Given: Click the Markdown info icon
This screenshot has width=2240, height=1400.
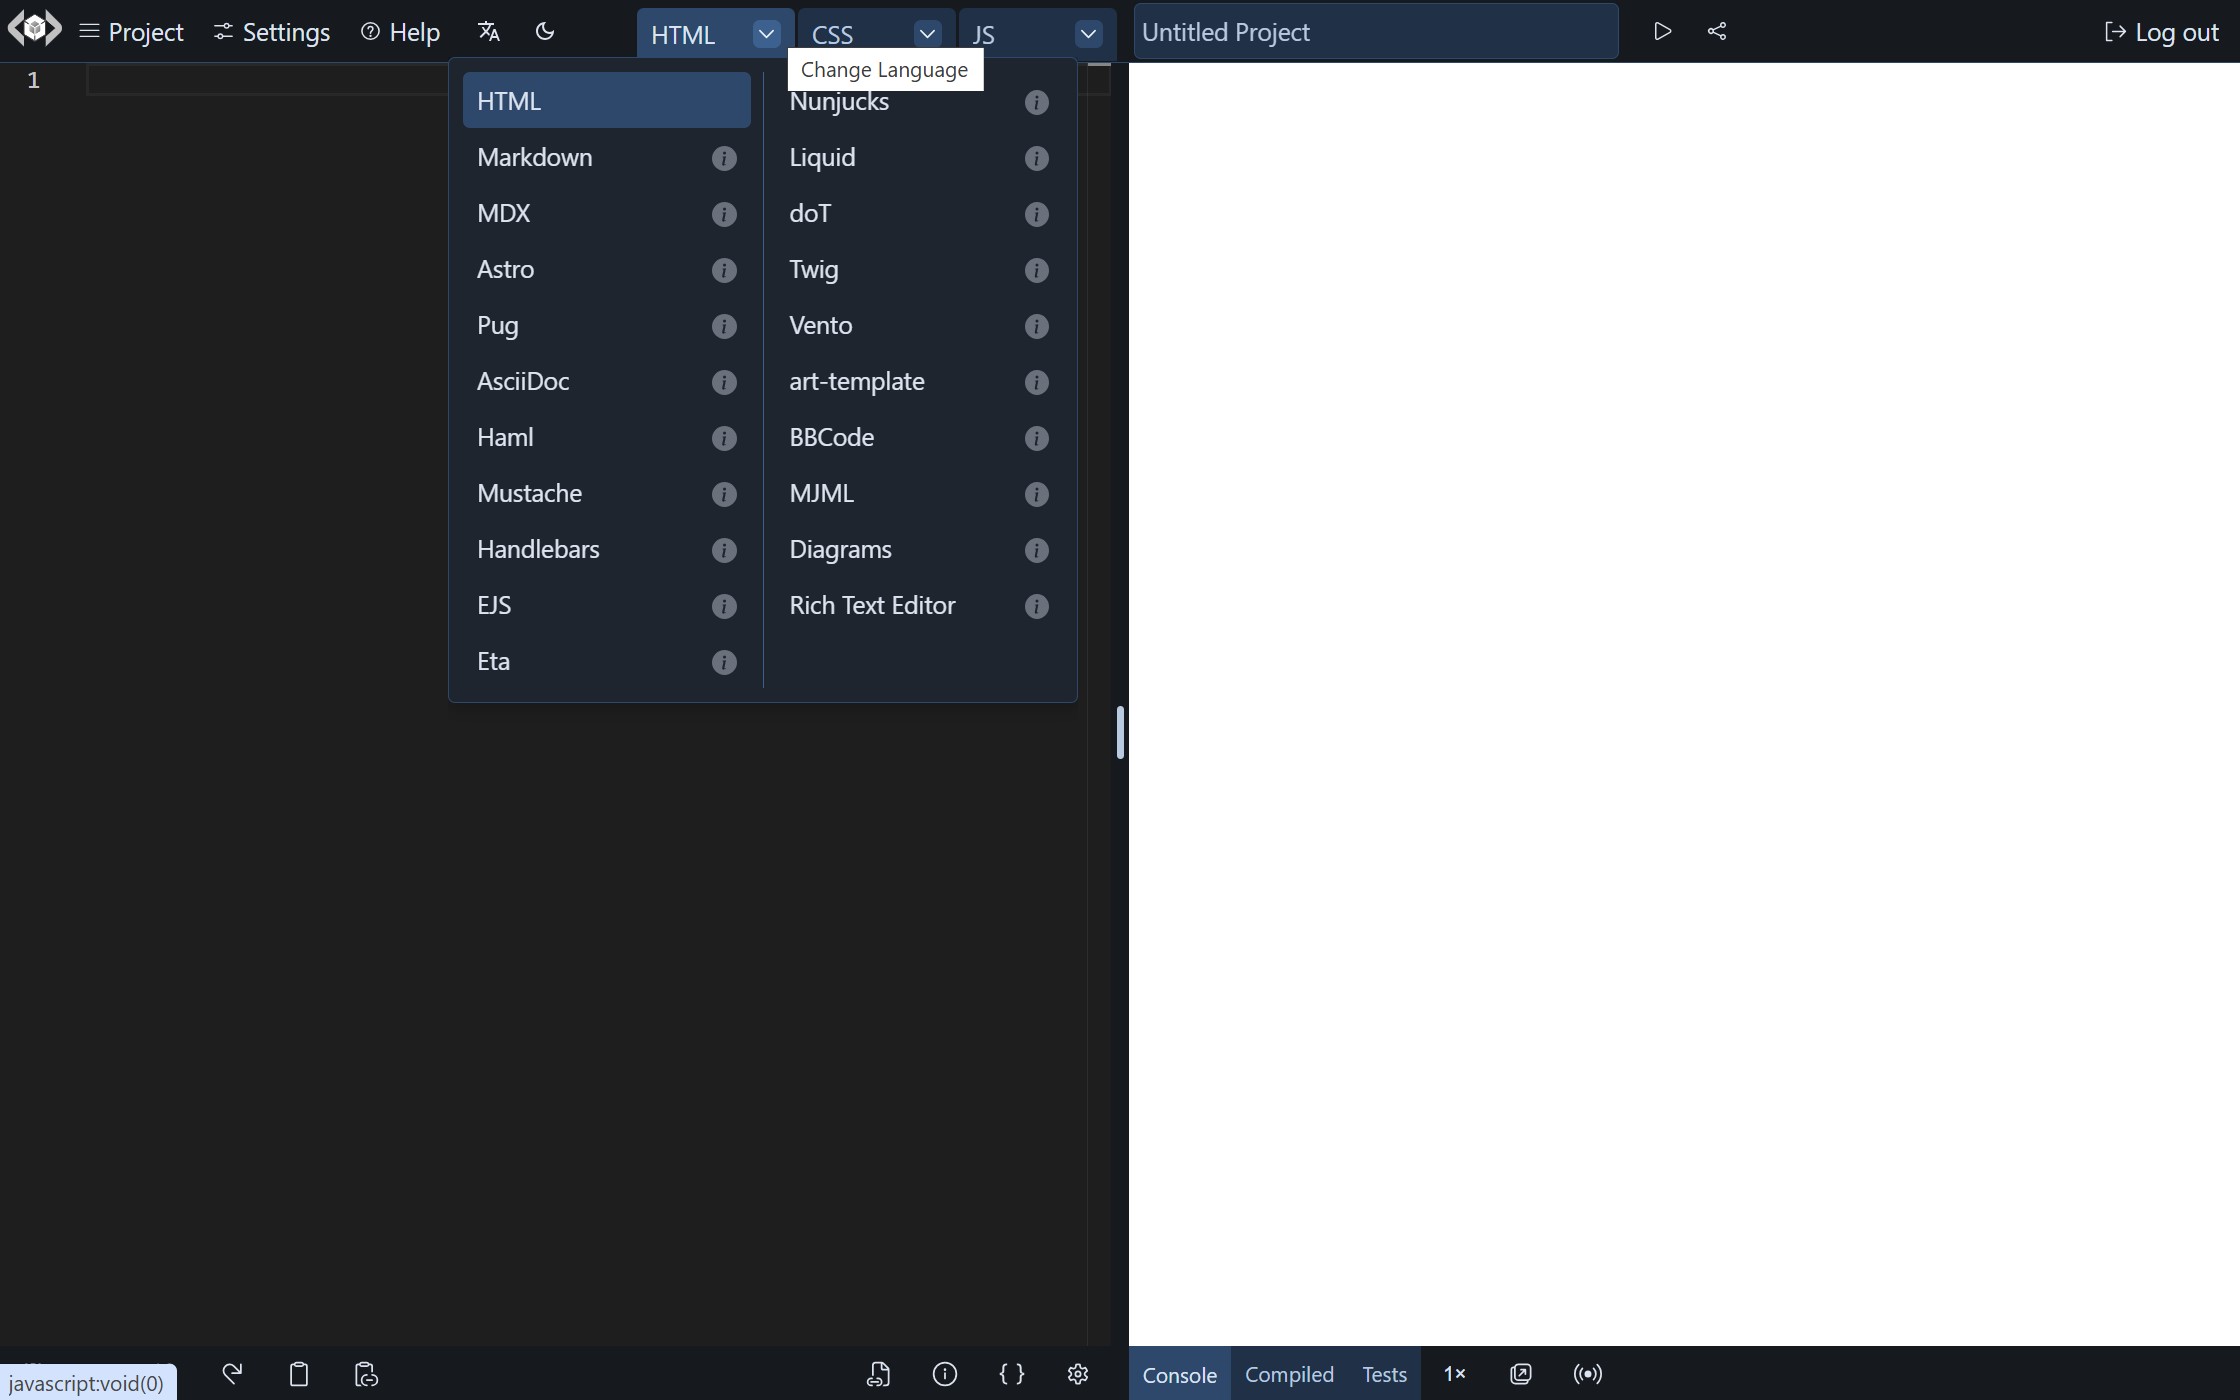Looking at the screenshot, I should pos(724,158).
